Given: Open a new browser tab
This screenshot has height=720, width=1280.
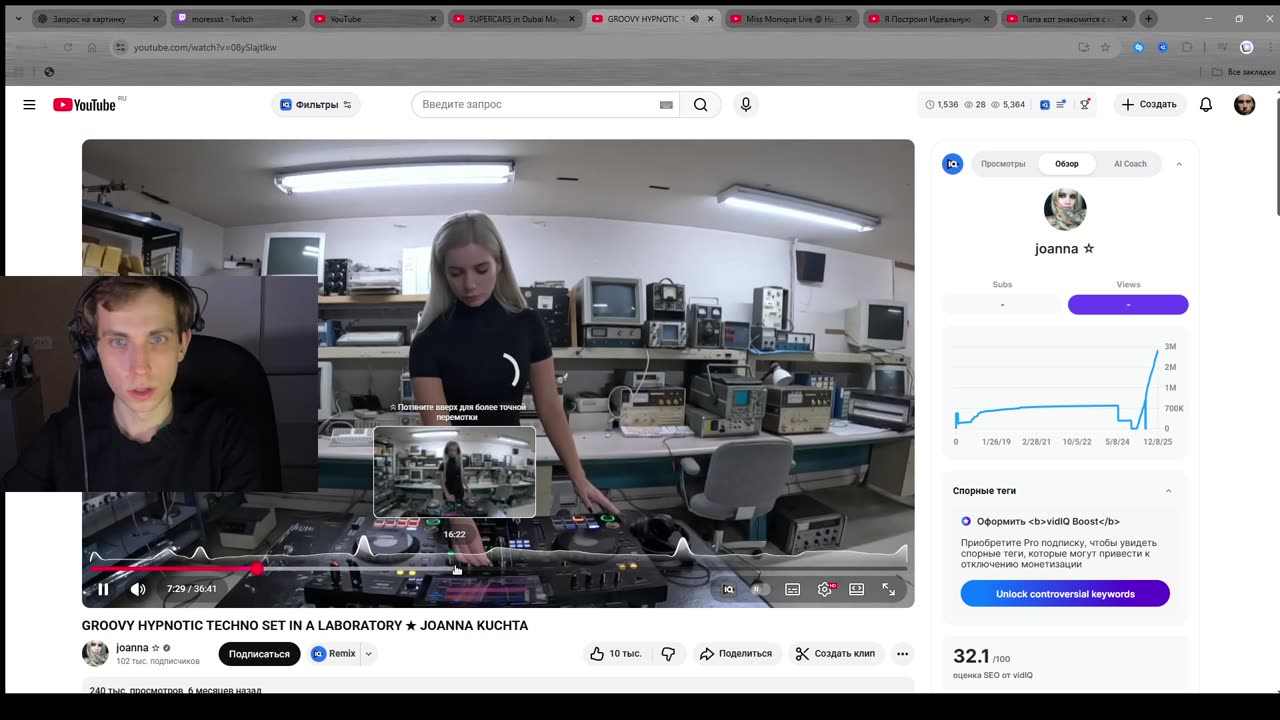Looking at the screenshot, I should [x=1148, y=19].
